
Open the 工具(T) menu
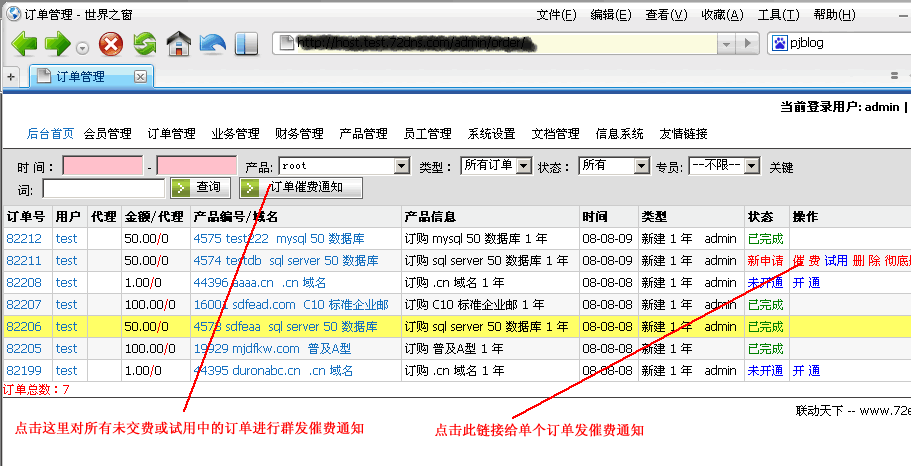pos(778,15)
